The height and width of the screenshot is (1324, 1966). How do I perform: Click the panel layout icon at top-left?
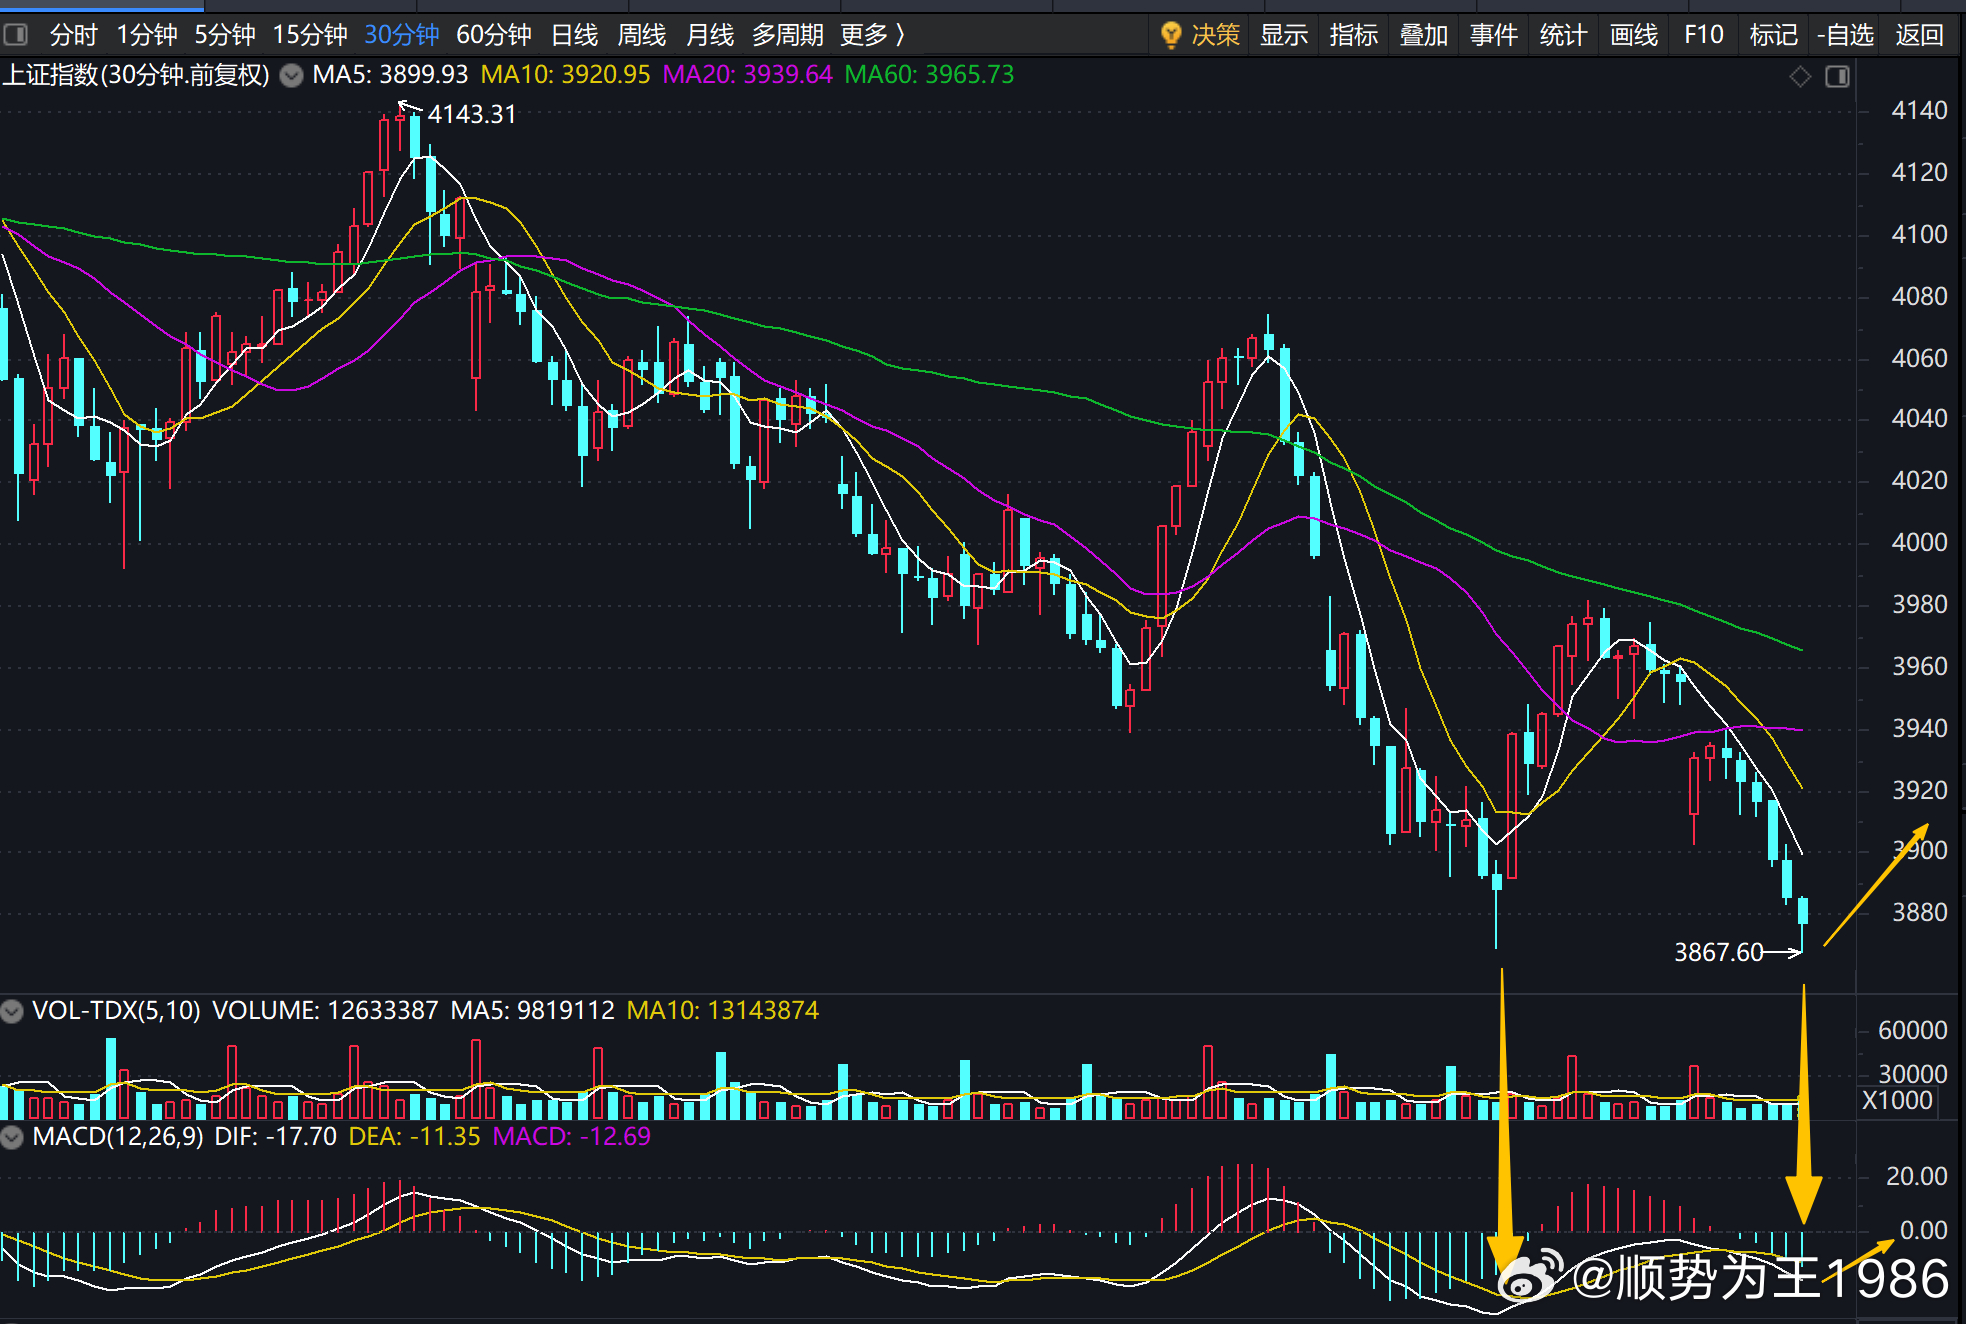(16, 35)
